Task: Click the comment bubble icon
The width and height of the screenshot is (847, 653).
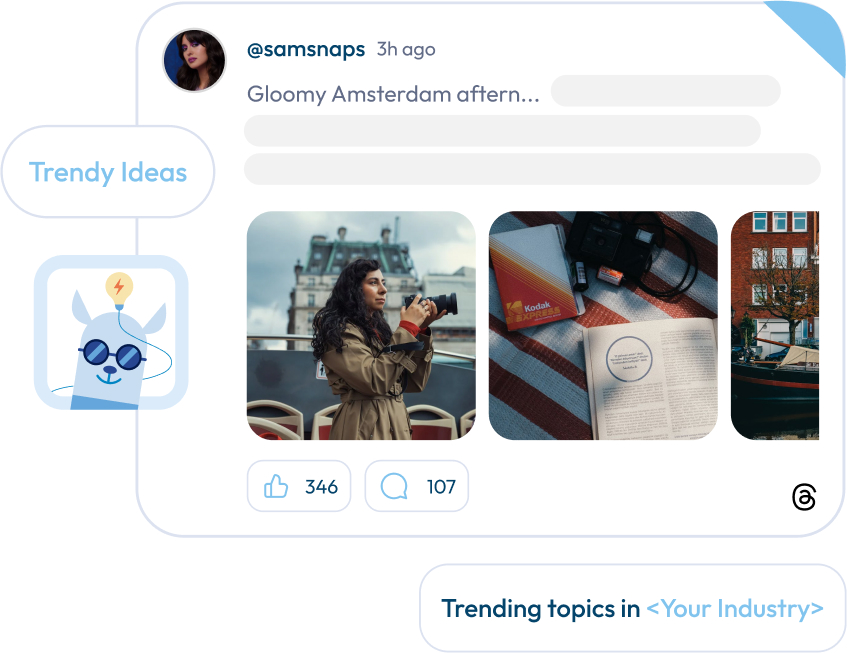Action: click(x=394, y=487)
